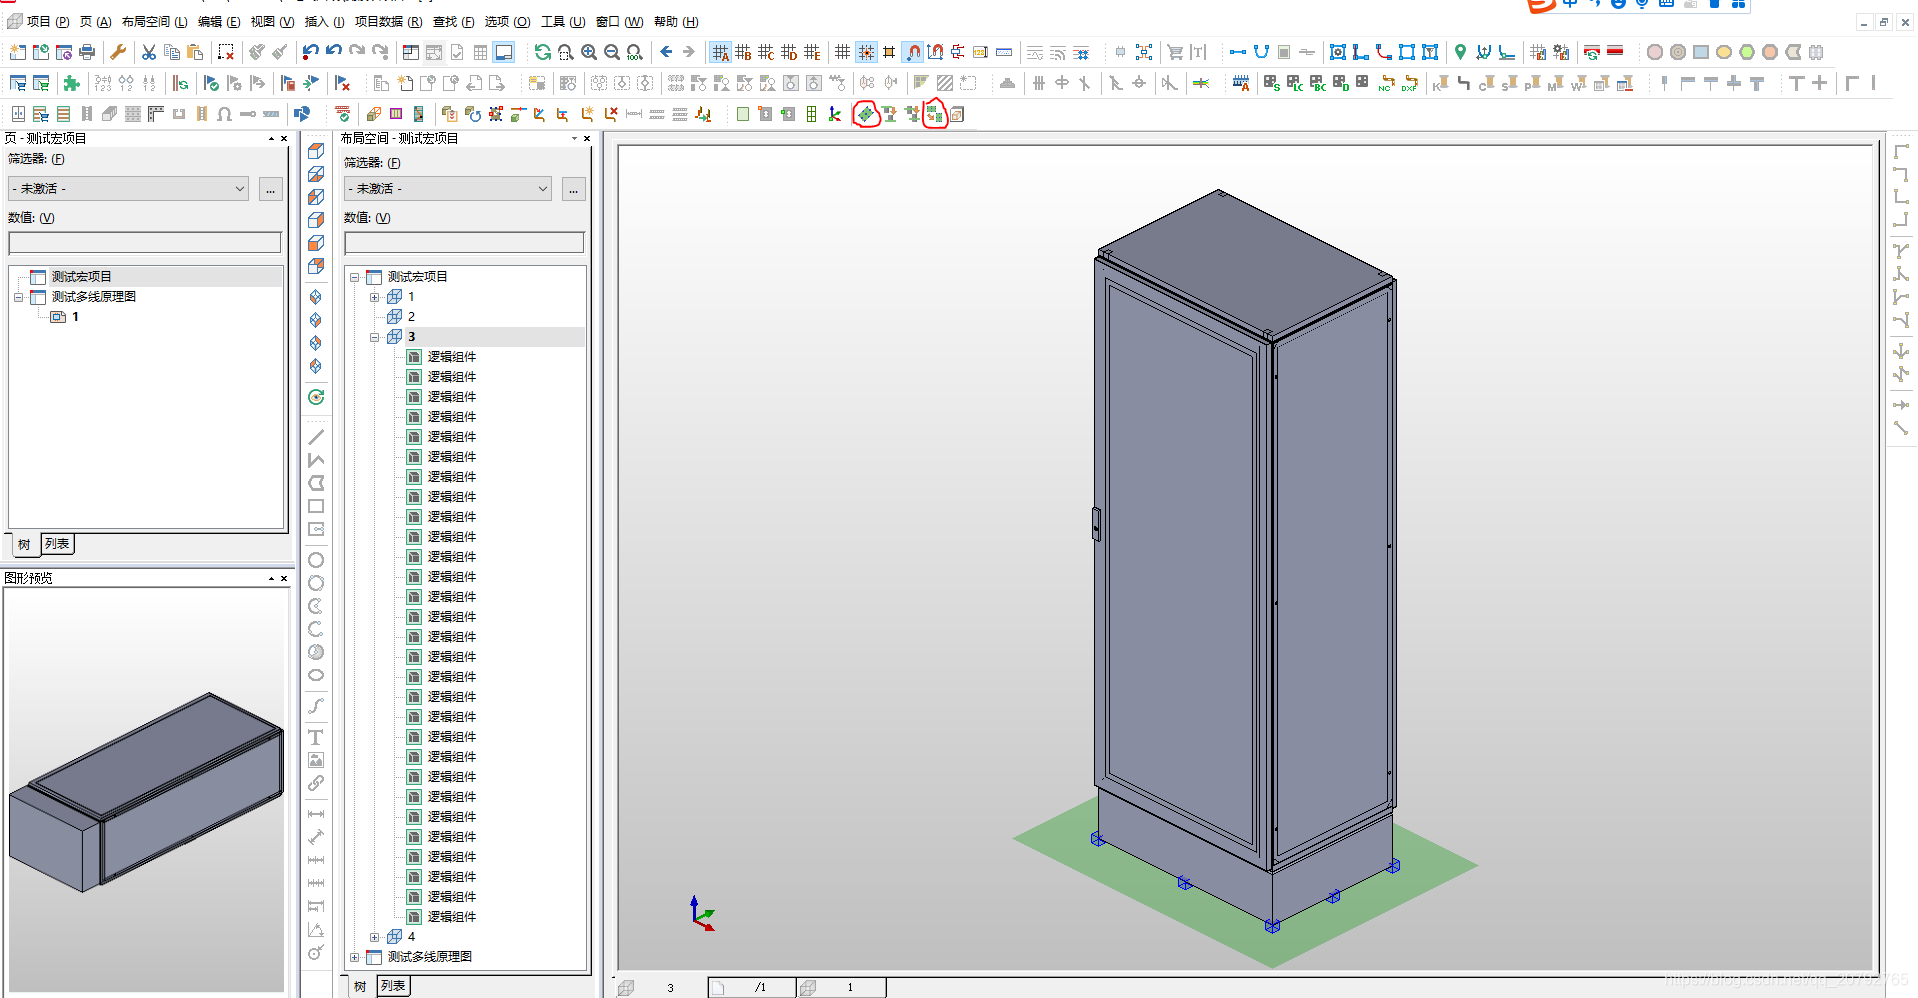The width and height of the screenshot is (1918, 998).
Task: Click the Print icon in toolbar
Action: (x=88, y=52)
